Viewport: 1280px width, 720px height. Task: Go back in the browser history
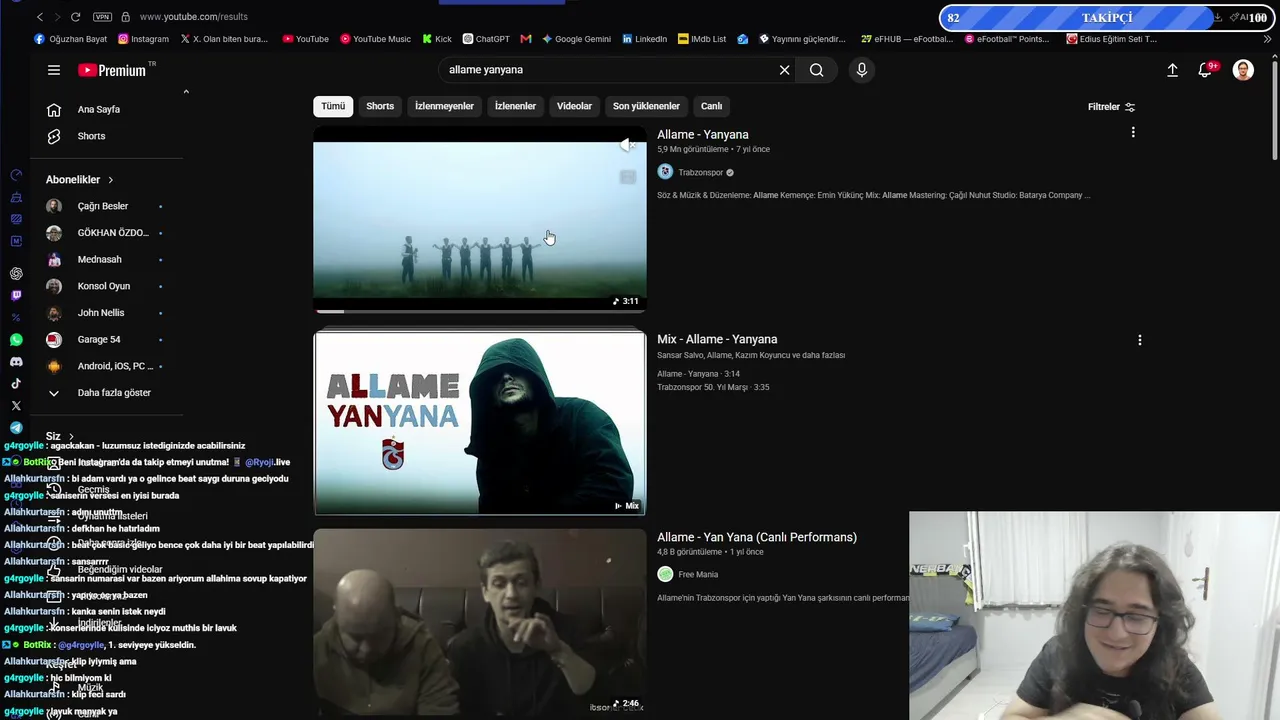39,17
